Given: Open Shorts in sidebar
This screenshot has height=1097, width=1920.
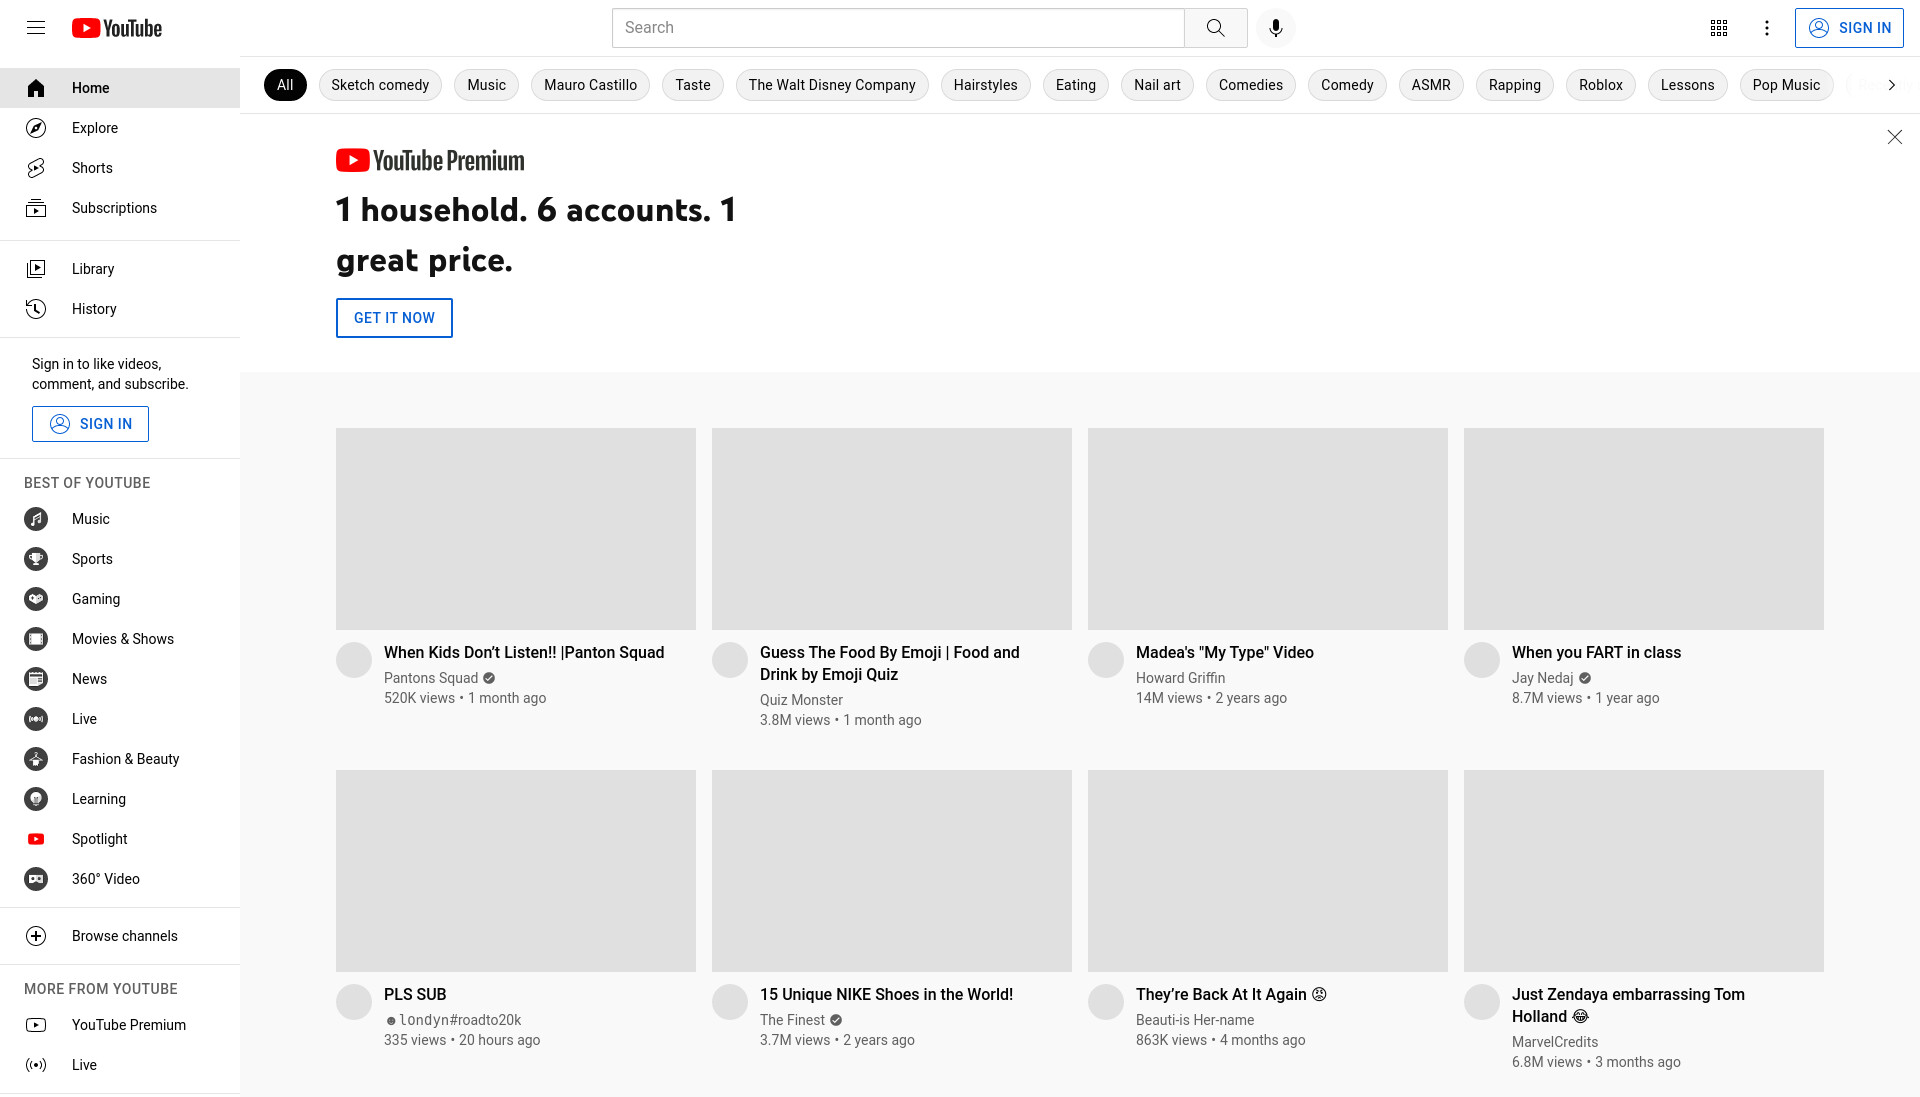Looking at the screenshot, I should coord(120,168).
